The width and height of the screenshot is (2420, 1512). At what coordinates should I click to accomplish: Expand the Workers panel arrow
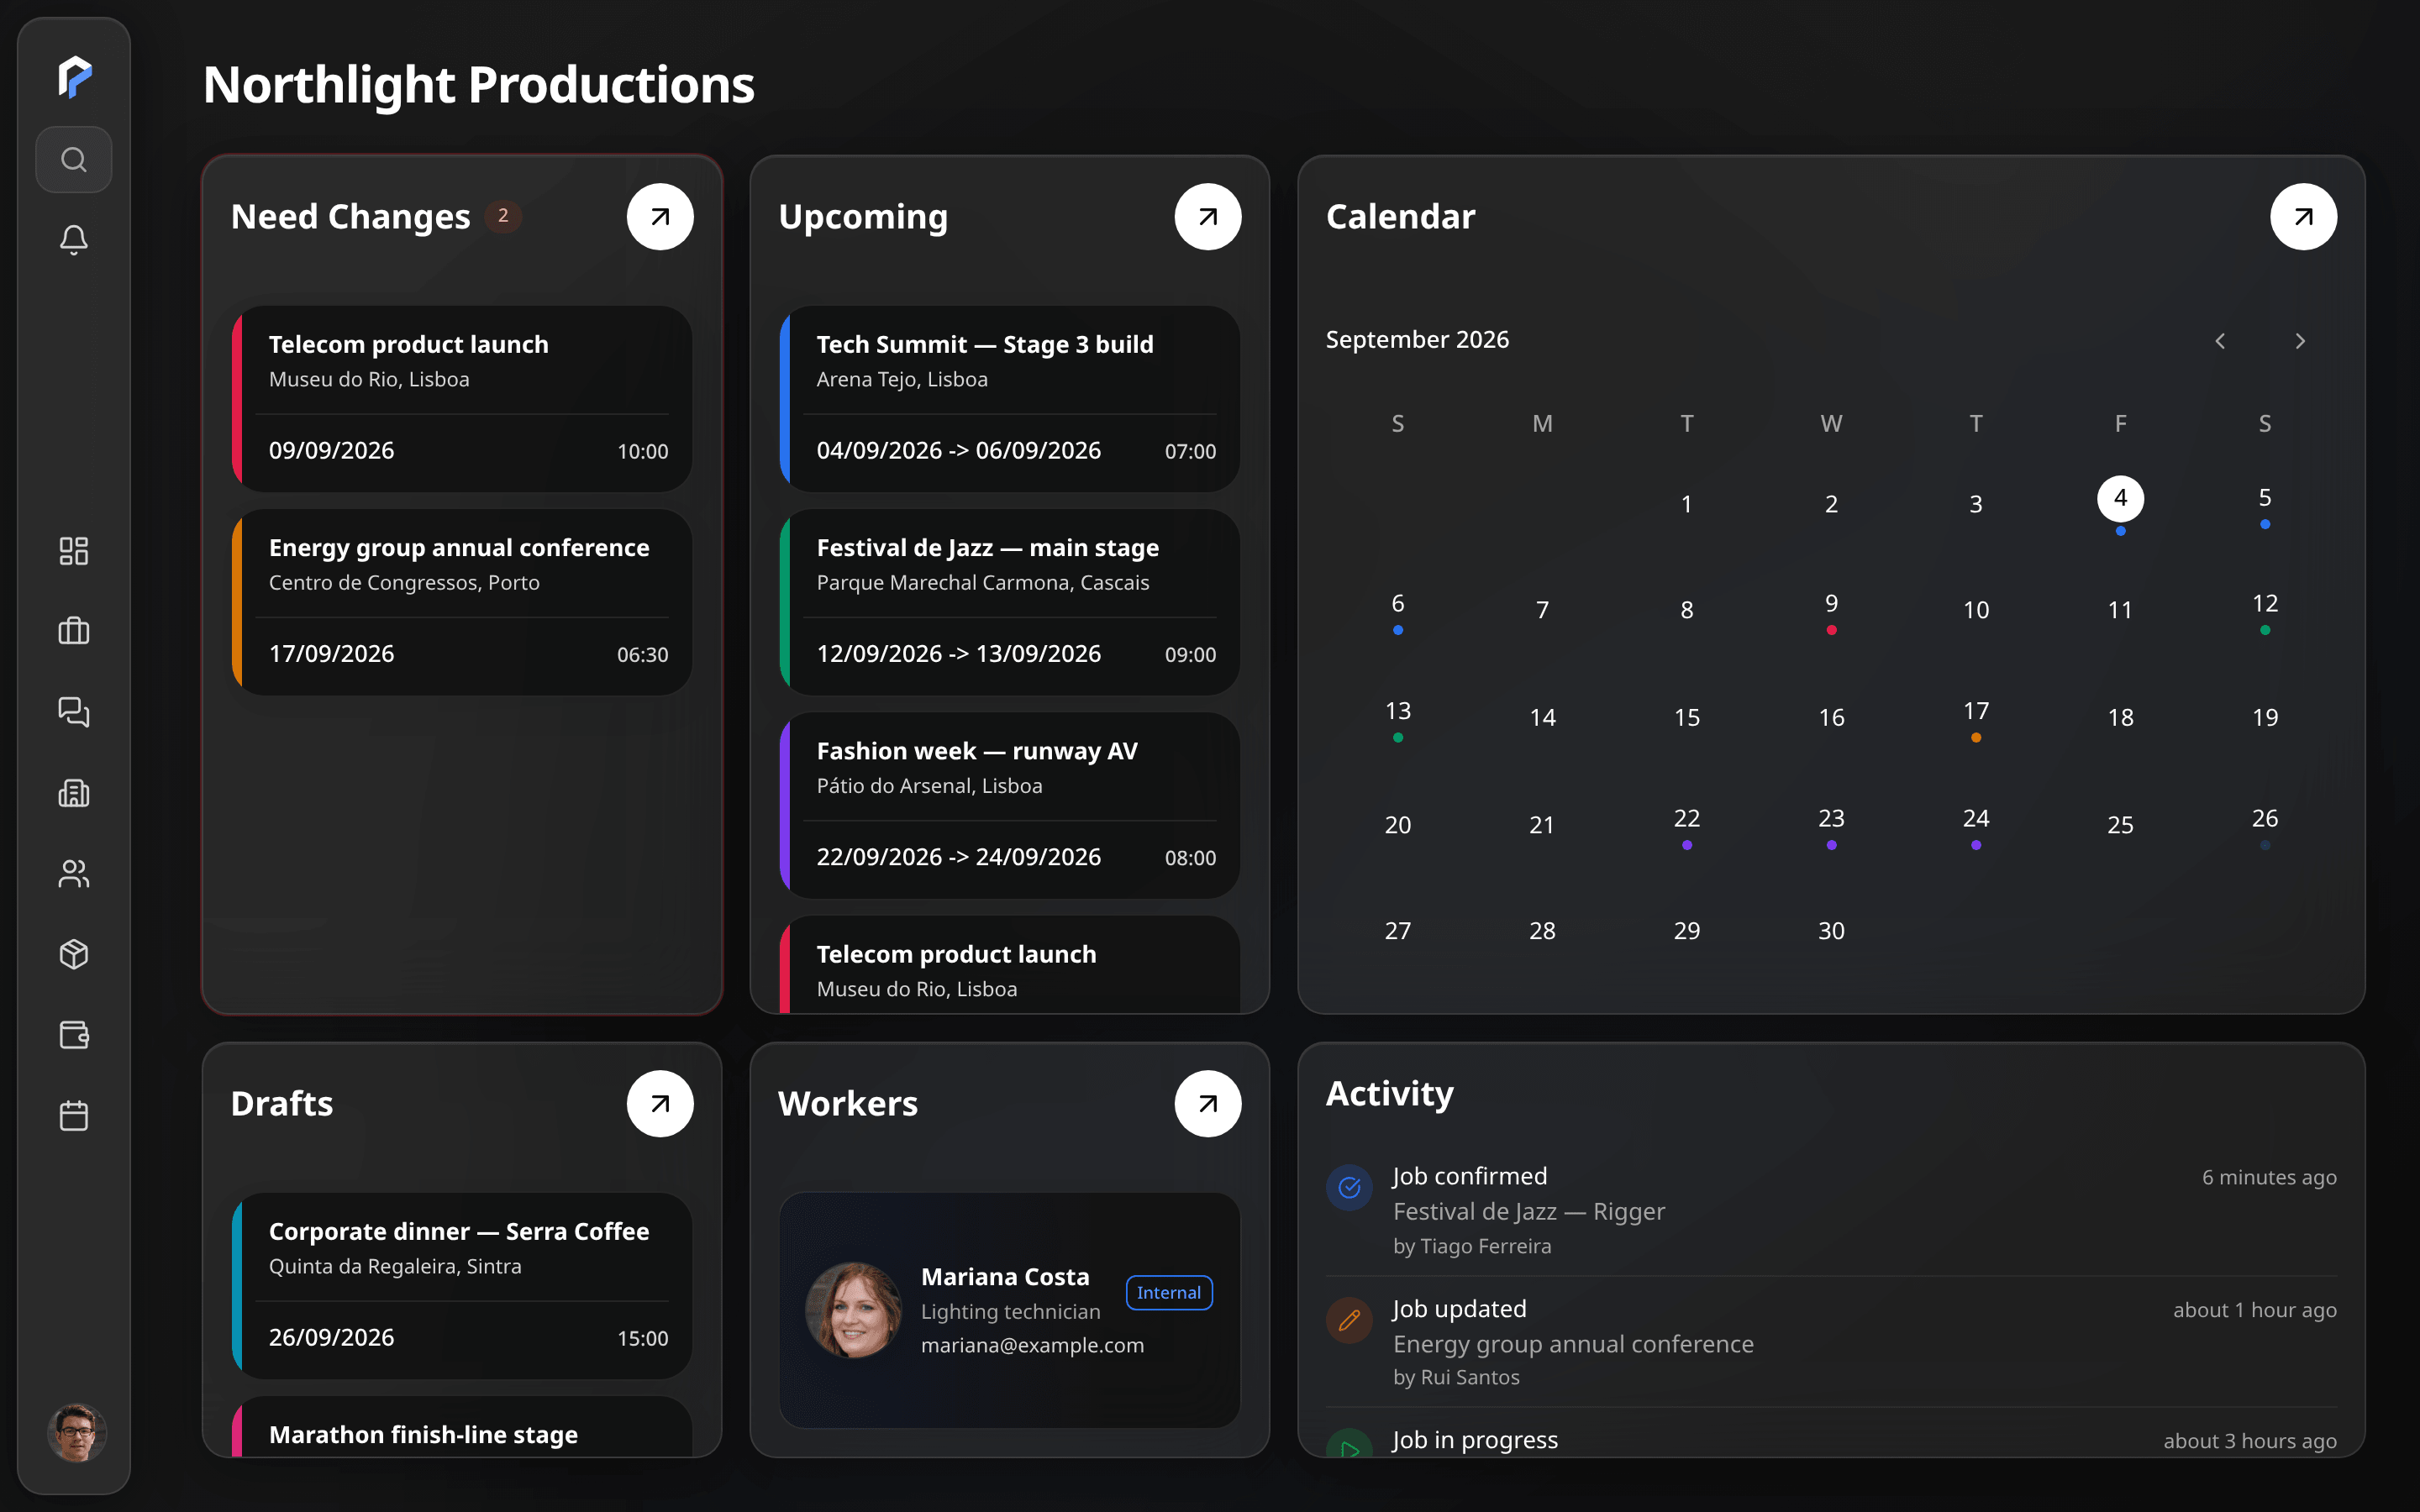pos(1208,1104)
